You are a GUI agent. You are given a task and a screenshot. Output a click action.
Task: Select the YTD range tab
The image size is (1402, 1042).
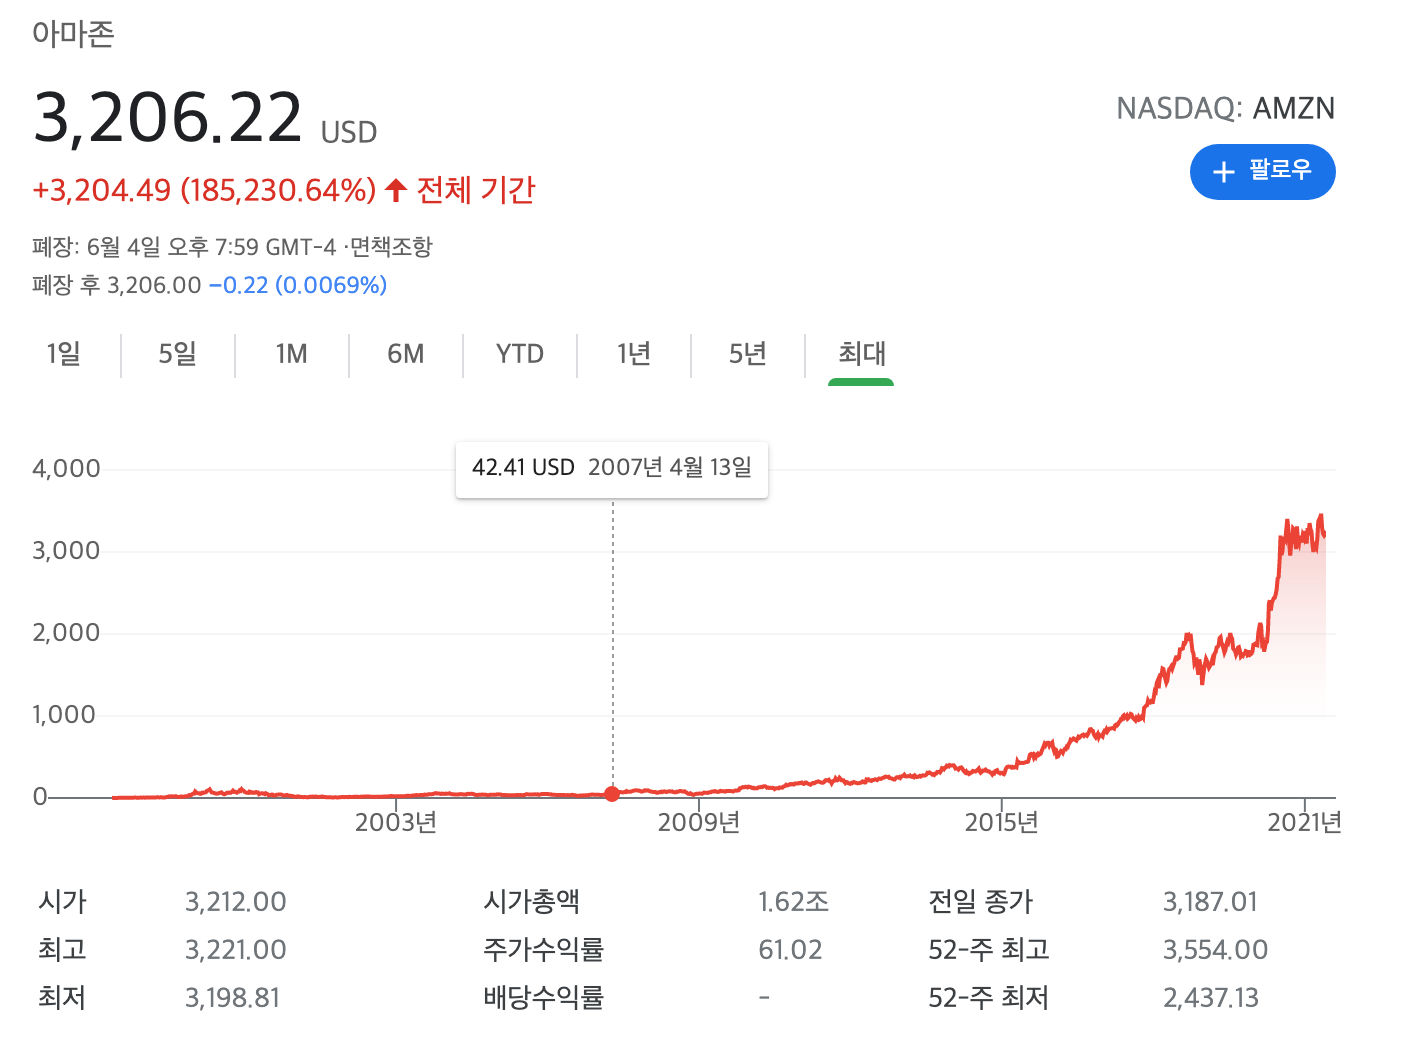[x=519, y=354]
